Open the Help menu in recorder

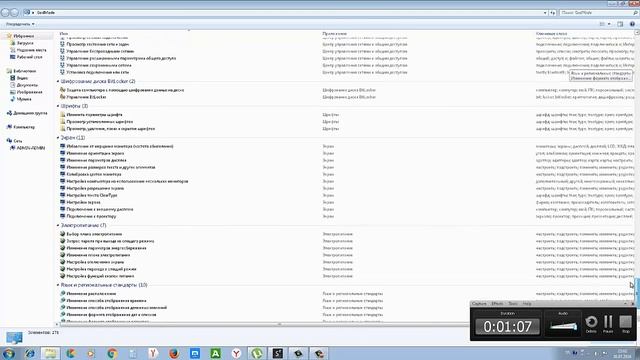click(527, 304)
